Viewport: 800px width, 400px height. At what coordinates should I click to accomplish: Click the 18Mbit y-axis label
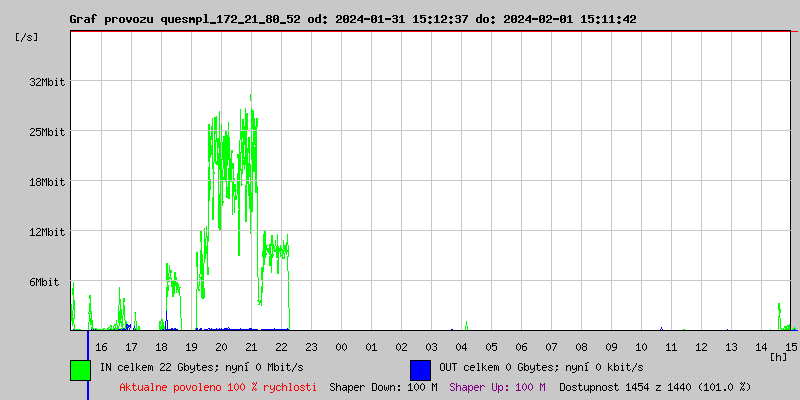[47, 182]
